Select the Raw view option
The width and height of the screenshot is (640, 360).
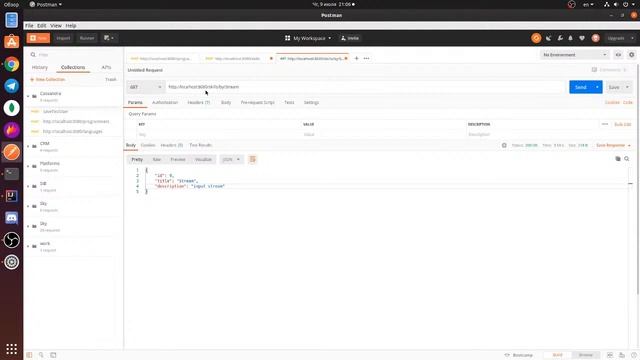157,160
